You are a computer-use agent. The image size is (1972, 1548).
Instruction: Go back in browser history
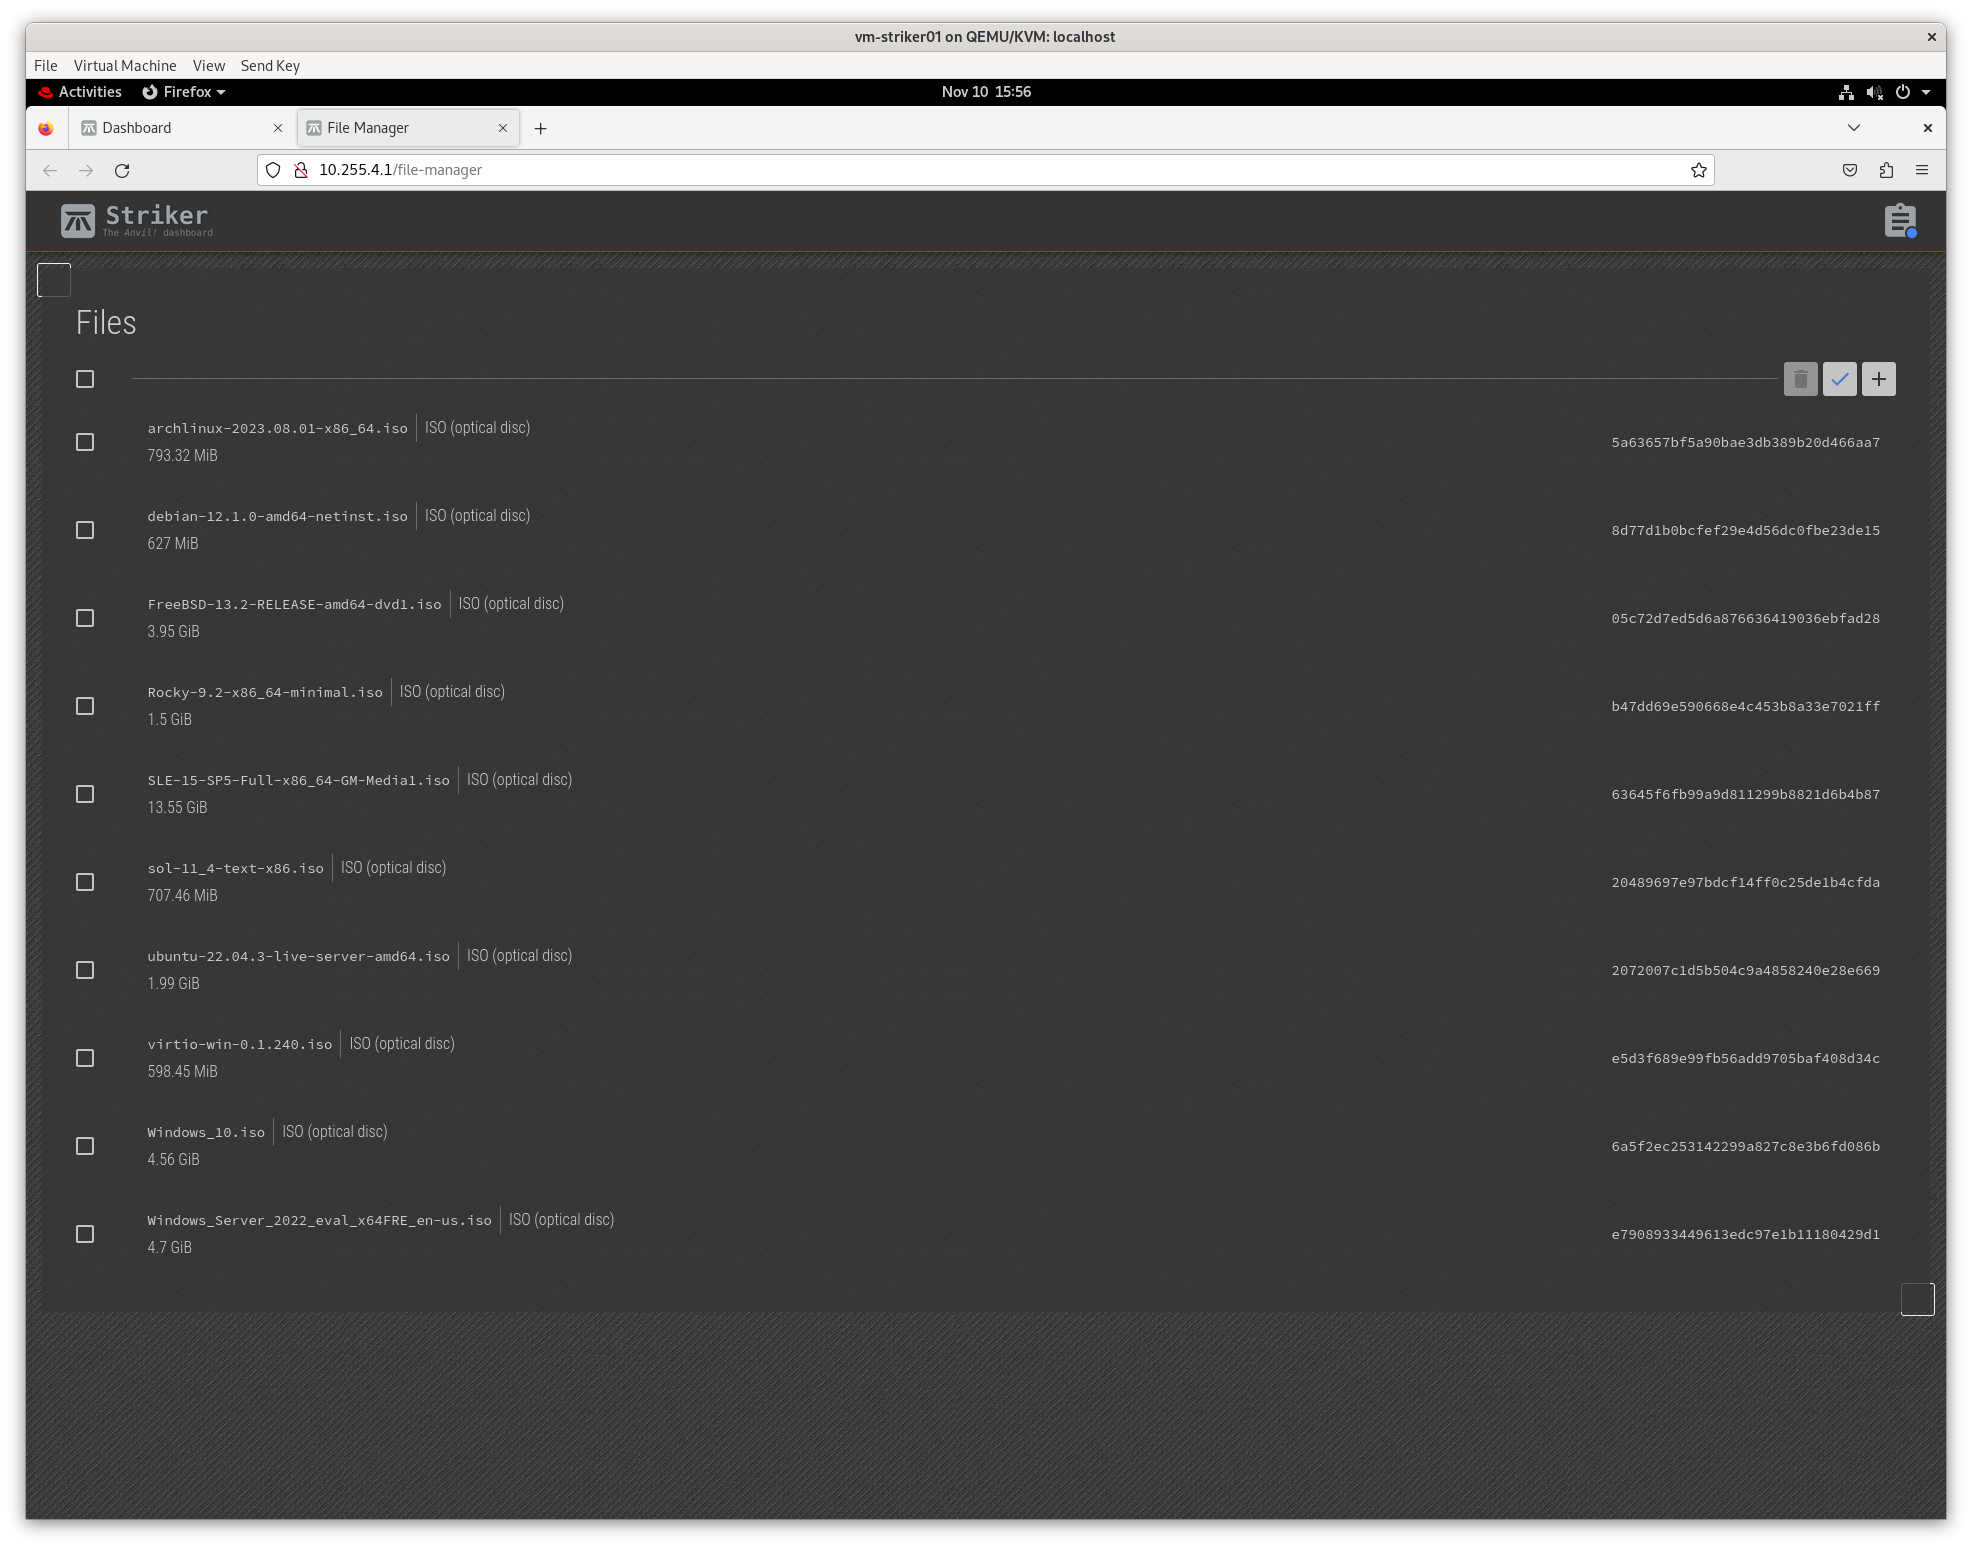tap(50, 170)
